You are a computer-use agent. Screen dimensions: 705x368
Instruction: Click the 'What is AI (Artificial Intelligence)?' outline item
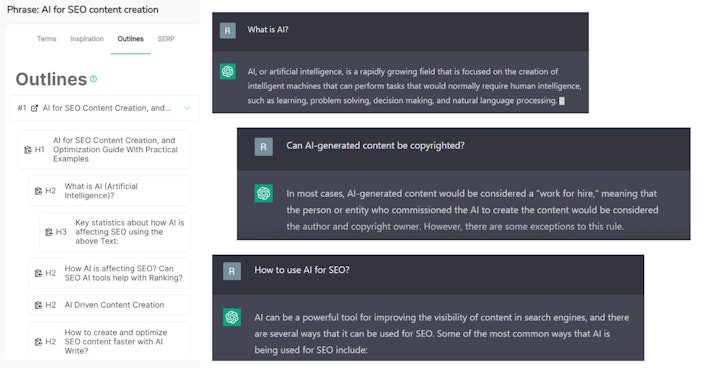click(110, 191)
